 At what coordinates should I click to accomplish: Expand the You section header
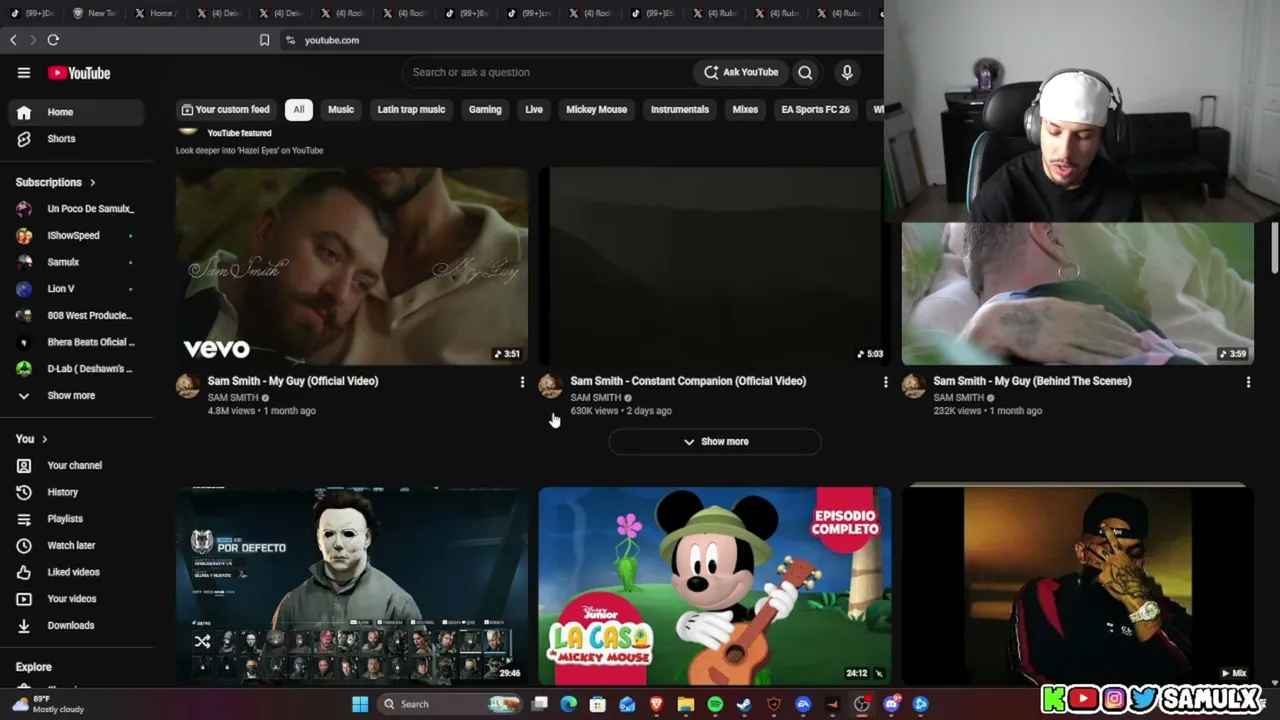[31, 439]
